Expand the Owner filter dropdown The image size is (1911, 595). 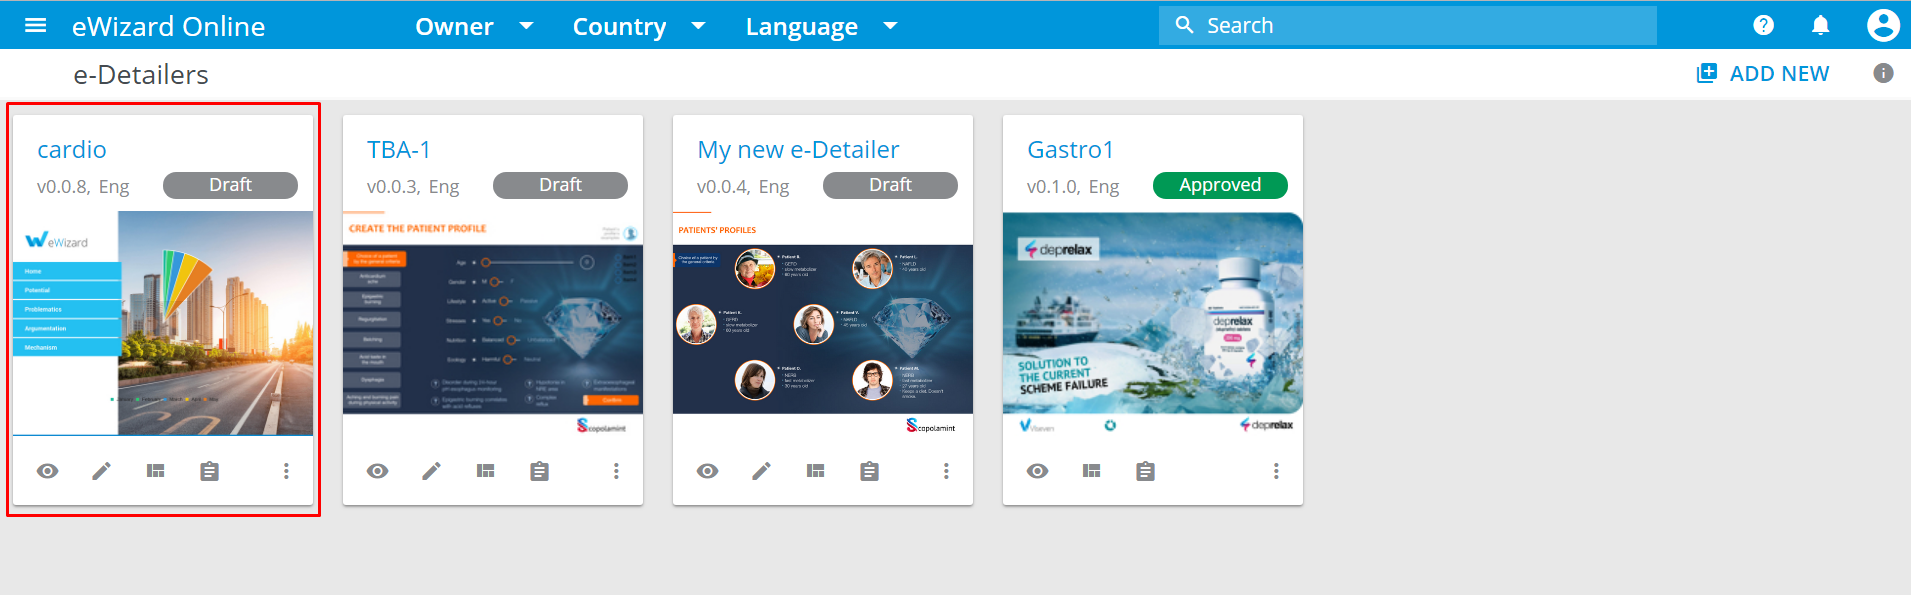[474, 27]
